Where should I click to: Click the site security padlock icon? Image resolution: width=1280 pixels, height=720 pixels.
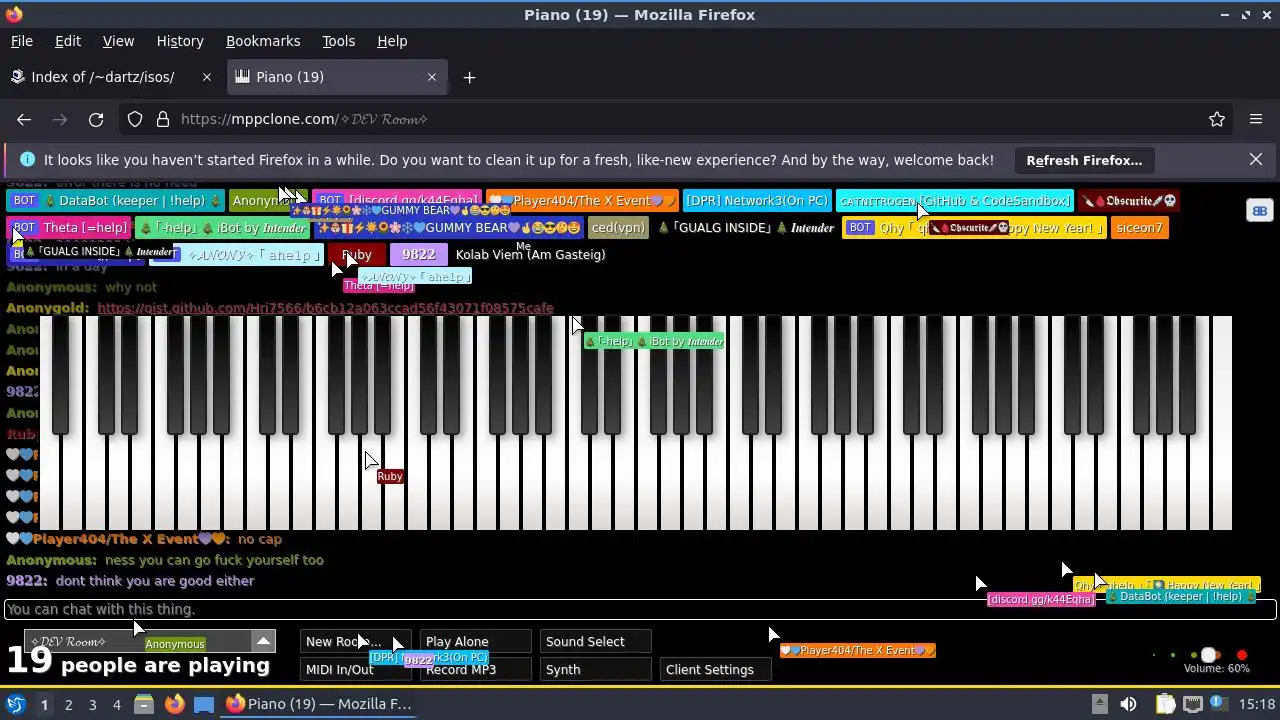click(x=162, y=119)
